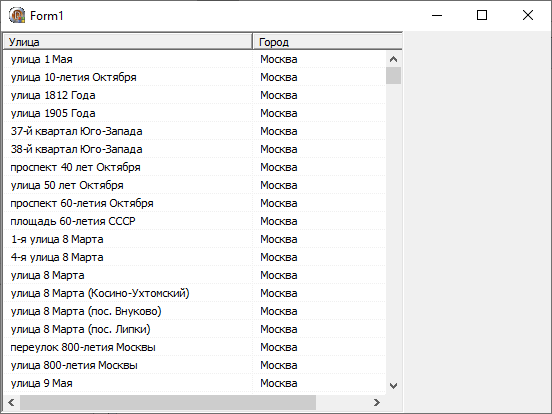Select улица 8 Марта (Косино-Ухтомский) row
Screen dimensions: 552x414
195,293
